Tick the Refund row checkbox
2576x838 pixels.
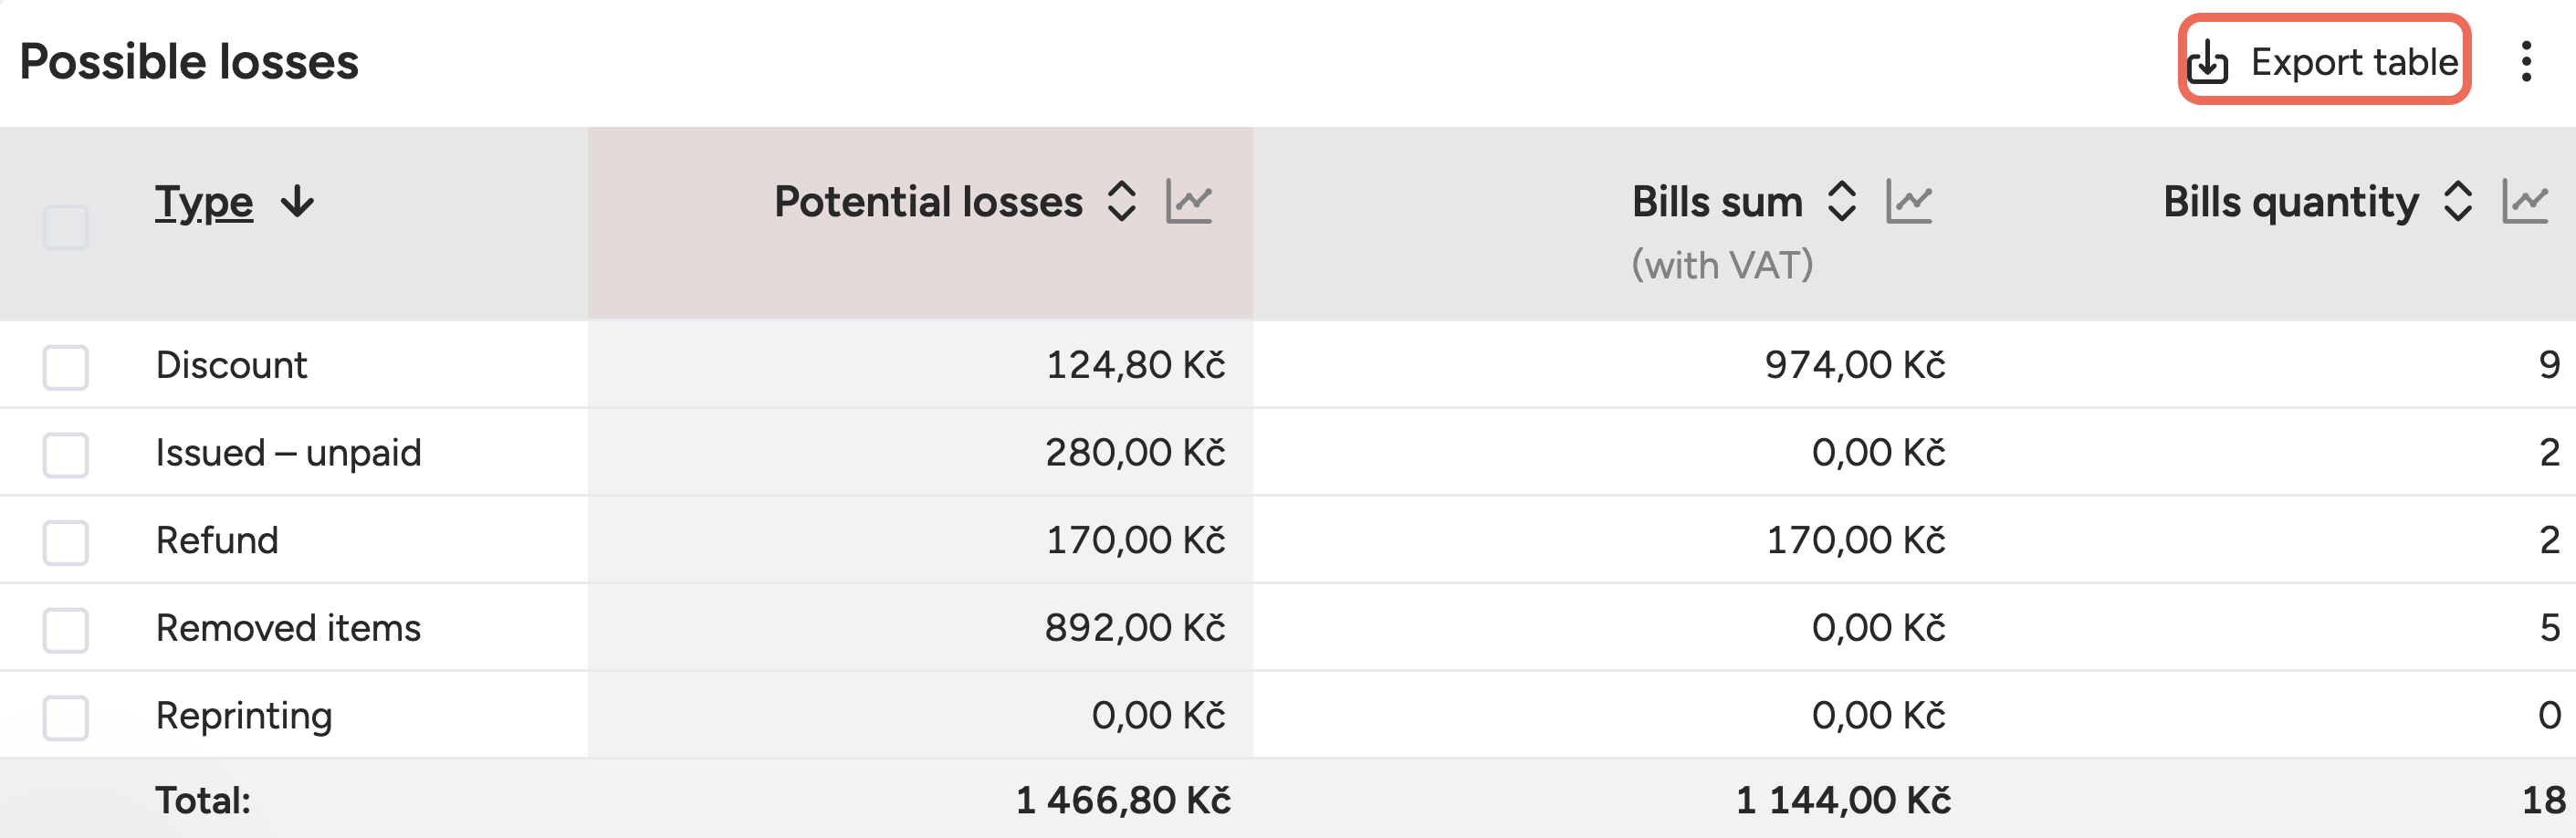(66, 542)
